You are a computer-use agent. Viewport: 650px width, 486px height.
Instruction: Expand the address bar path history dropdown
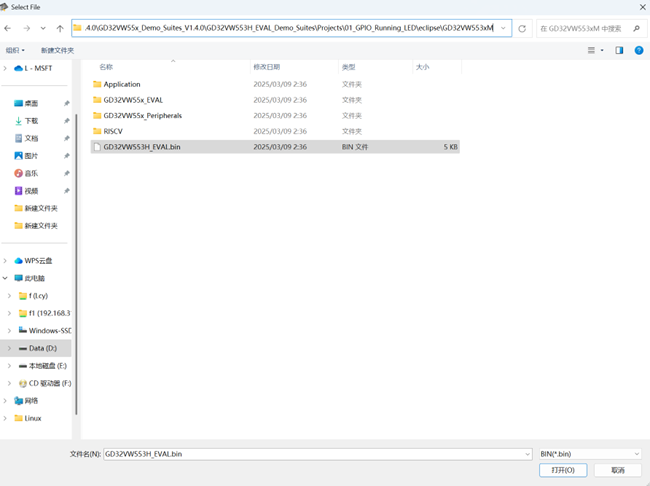[x=503, y=28]
